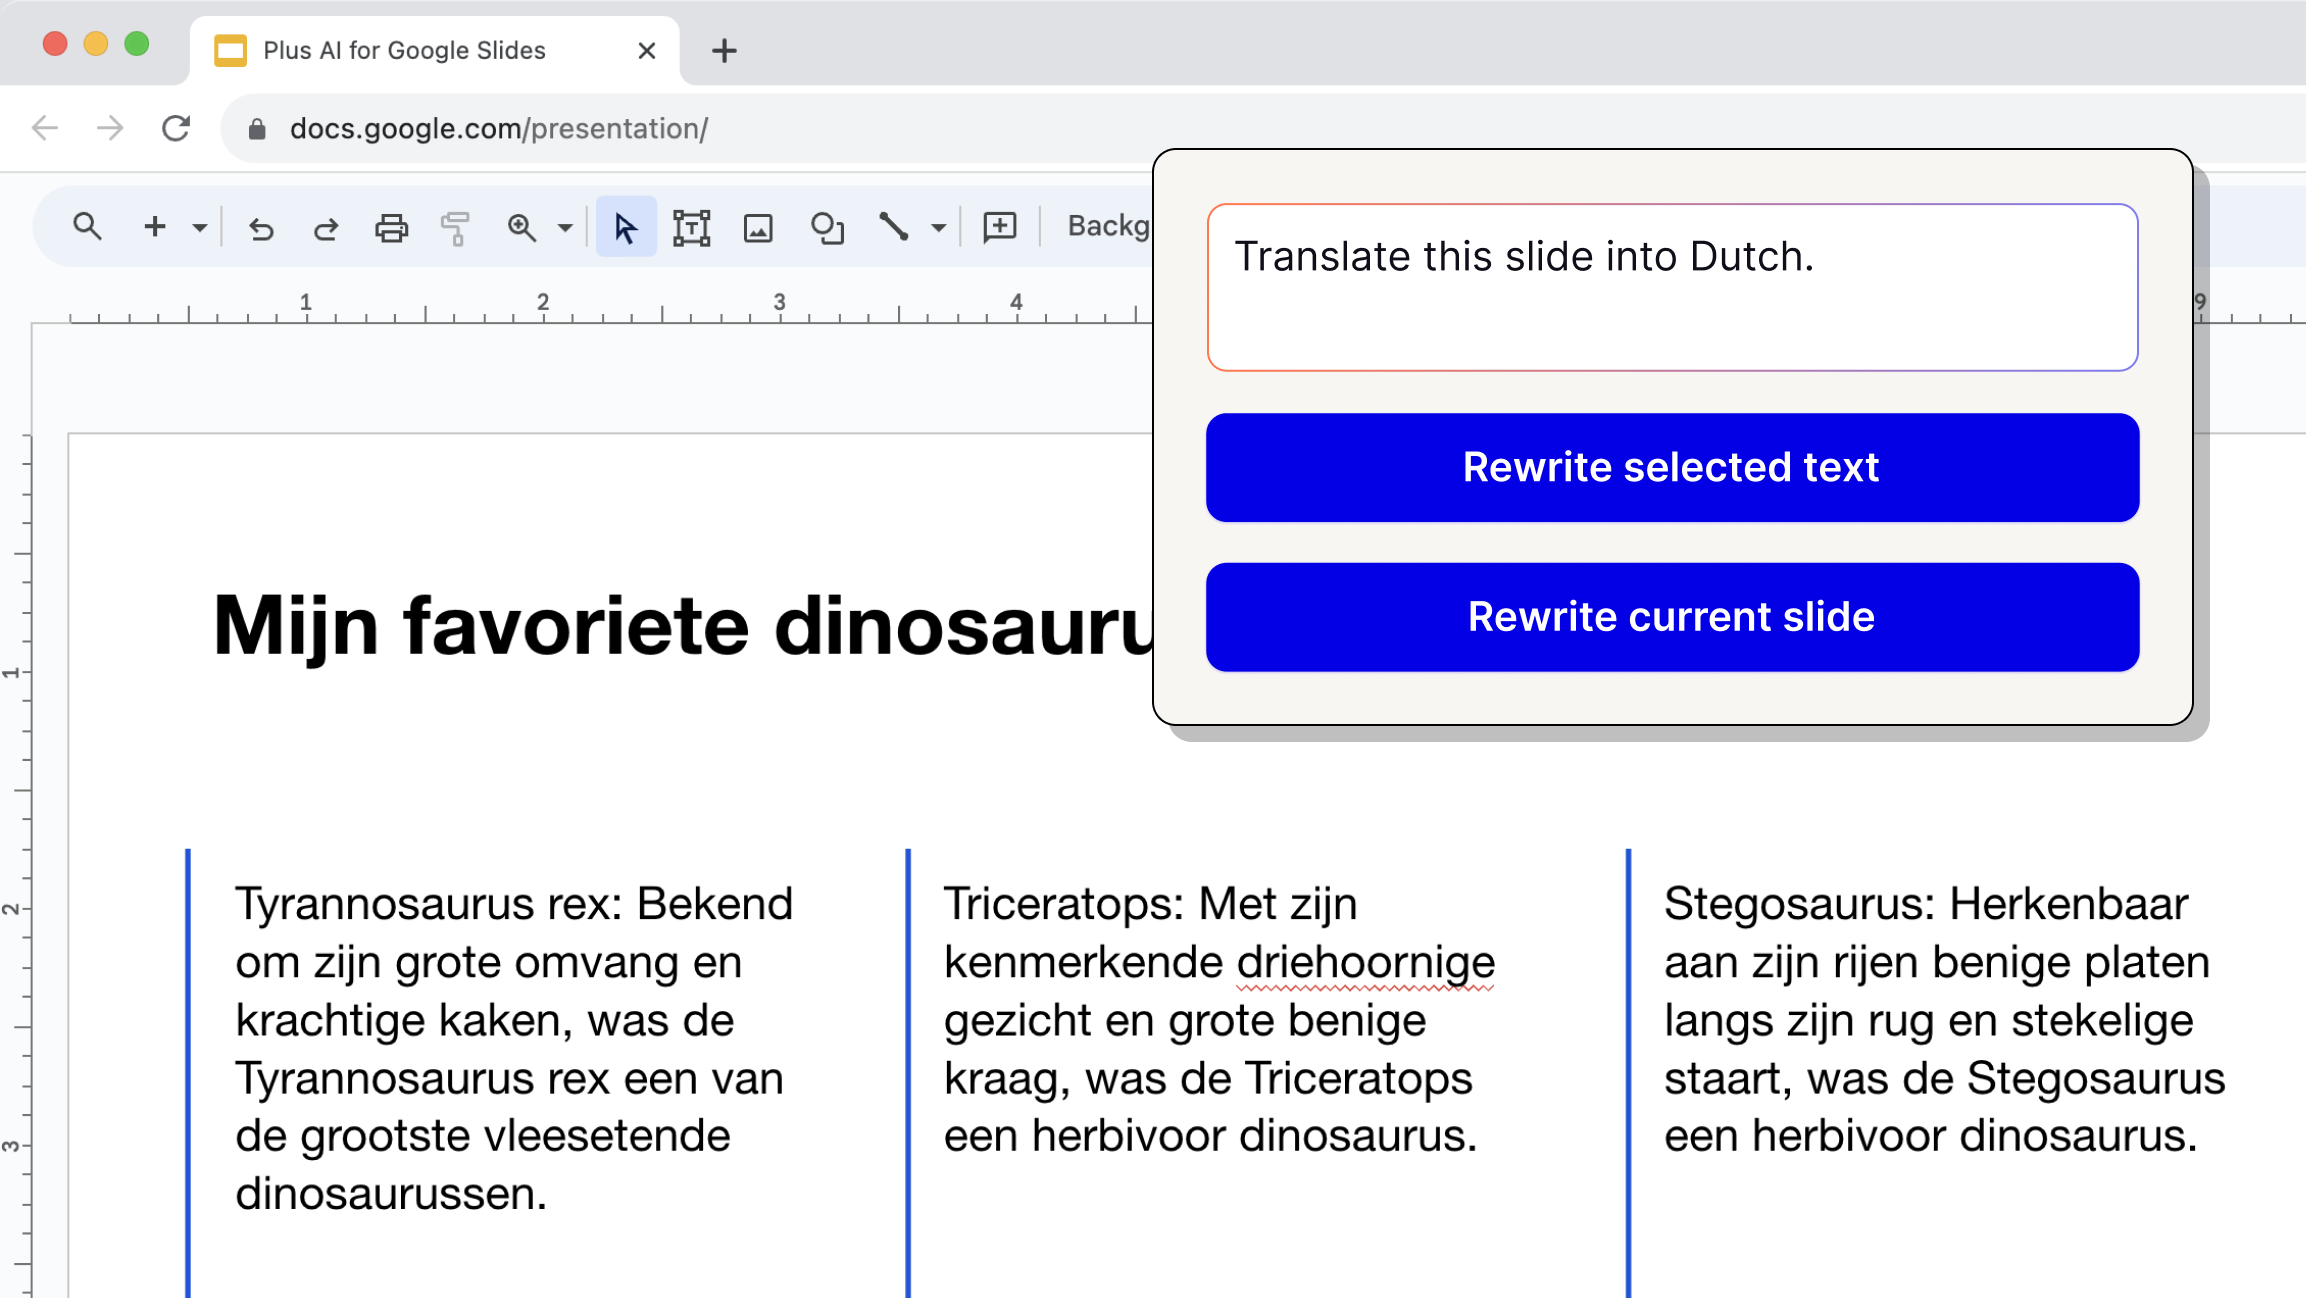Click the site lock icon

(257, 129)
